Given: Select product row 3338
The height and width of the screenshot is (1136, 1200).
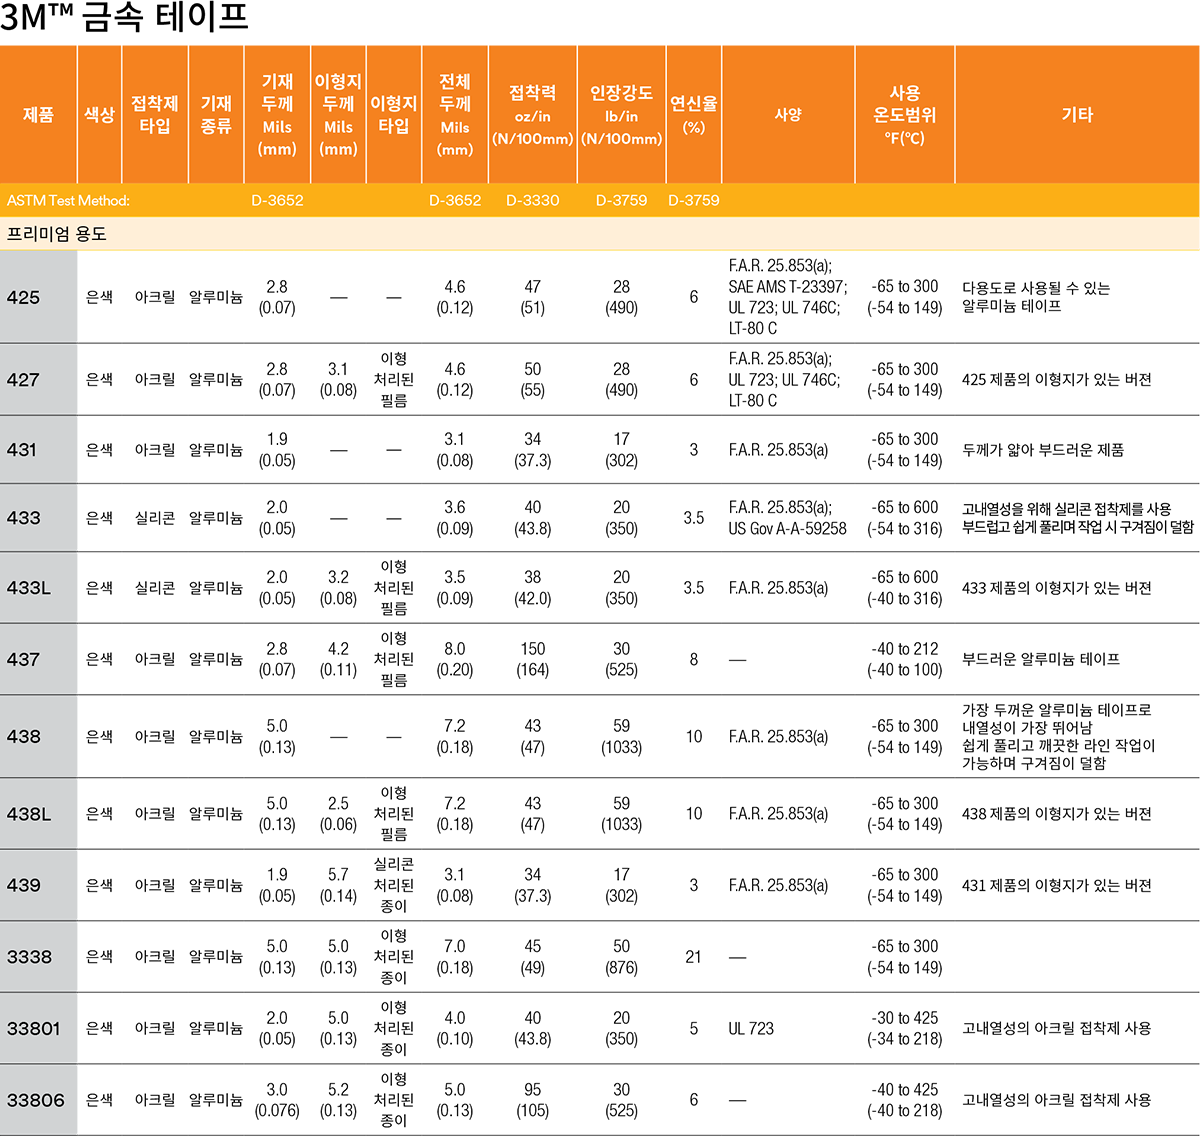Looking at the screenshot, I should coord(30,957).
